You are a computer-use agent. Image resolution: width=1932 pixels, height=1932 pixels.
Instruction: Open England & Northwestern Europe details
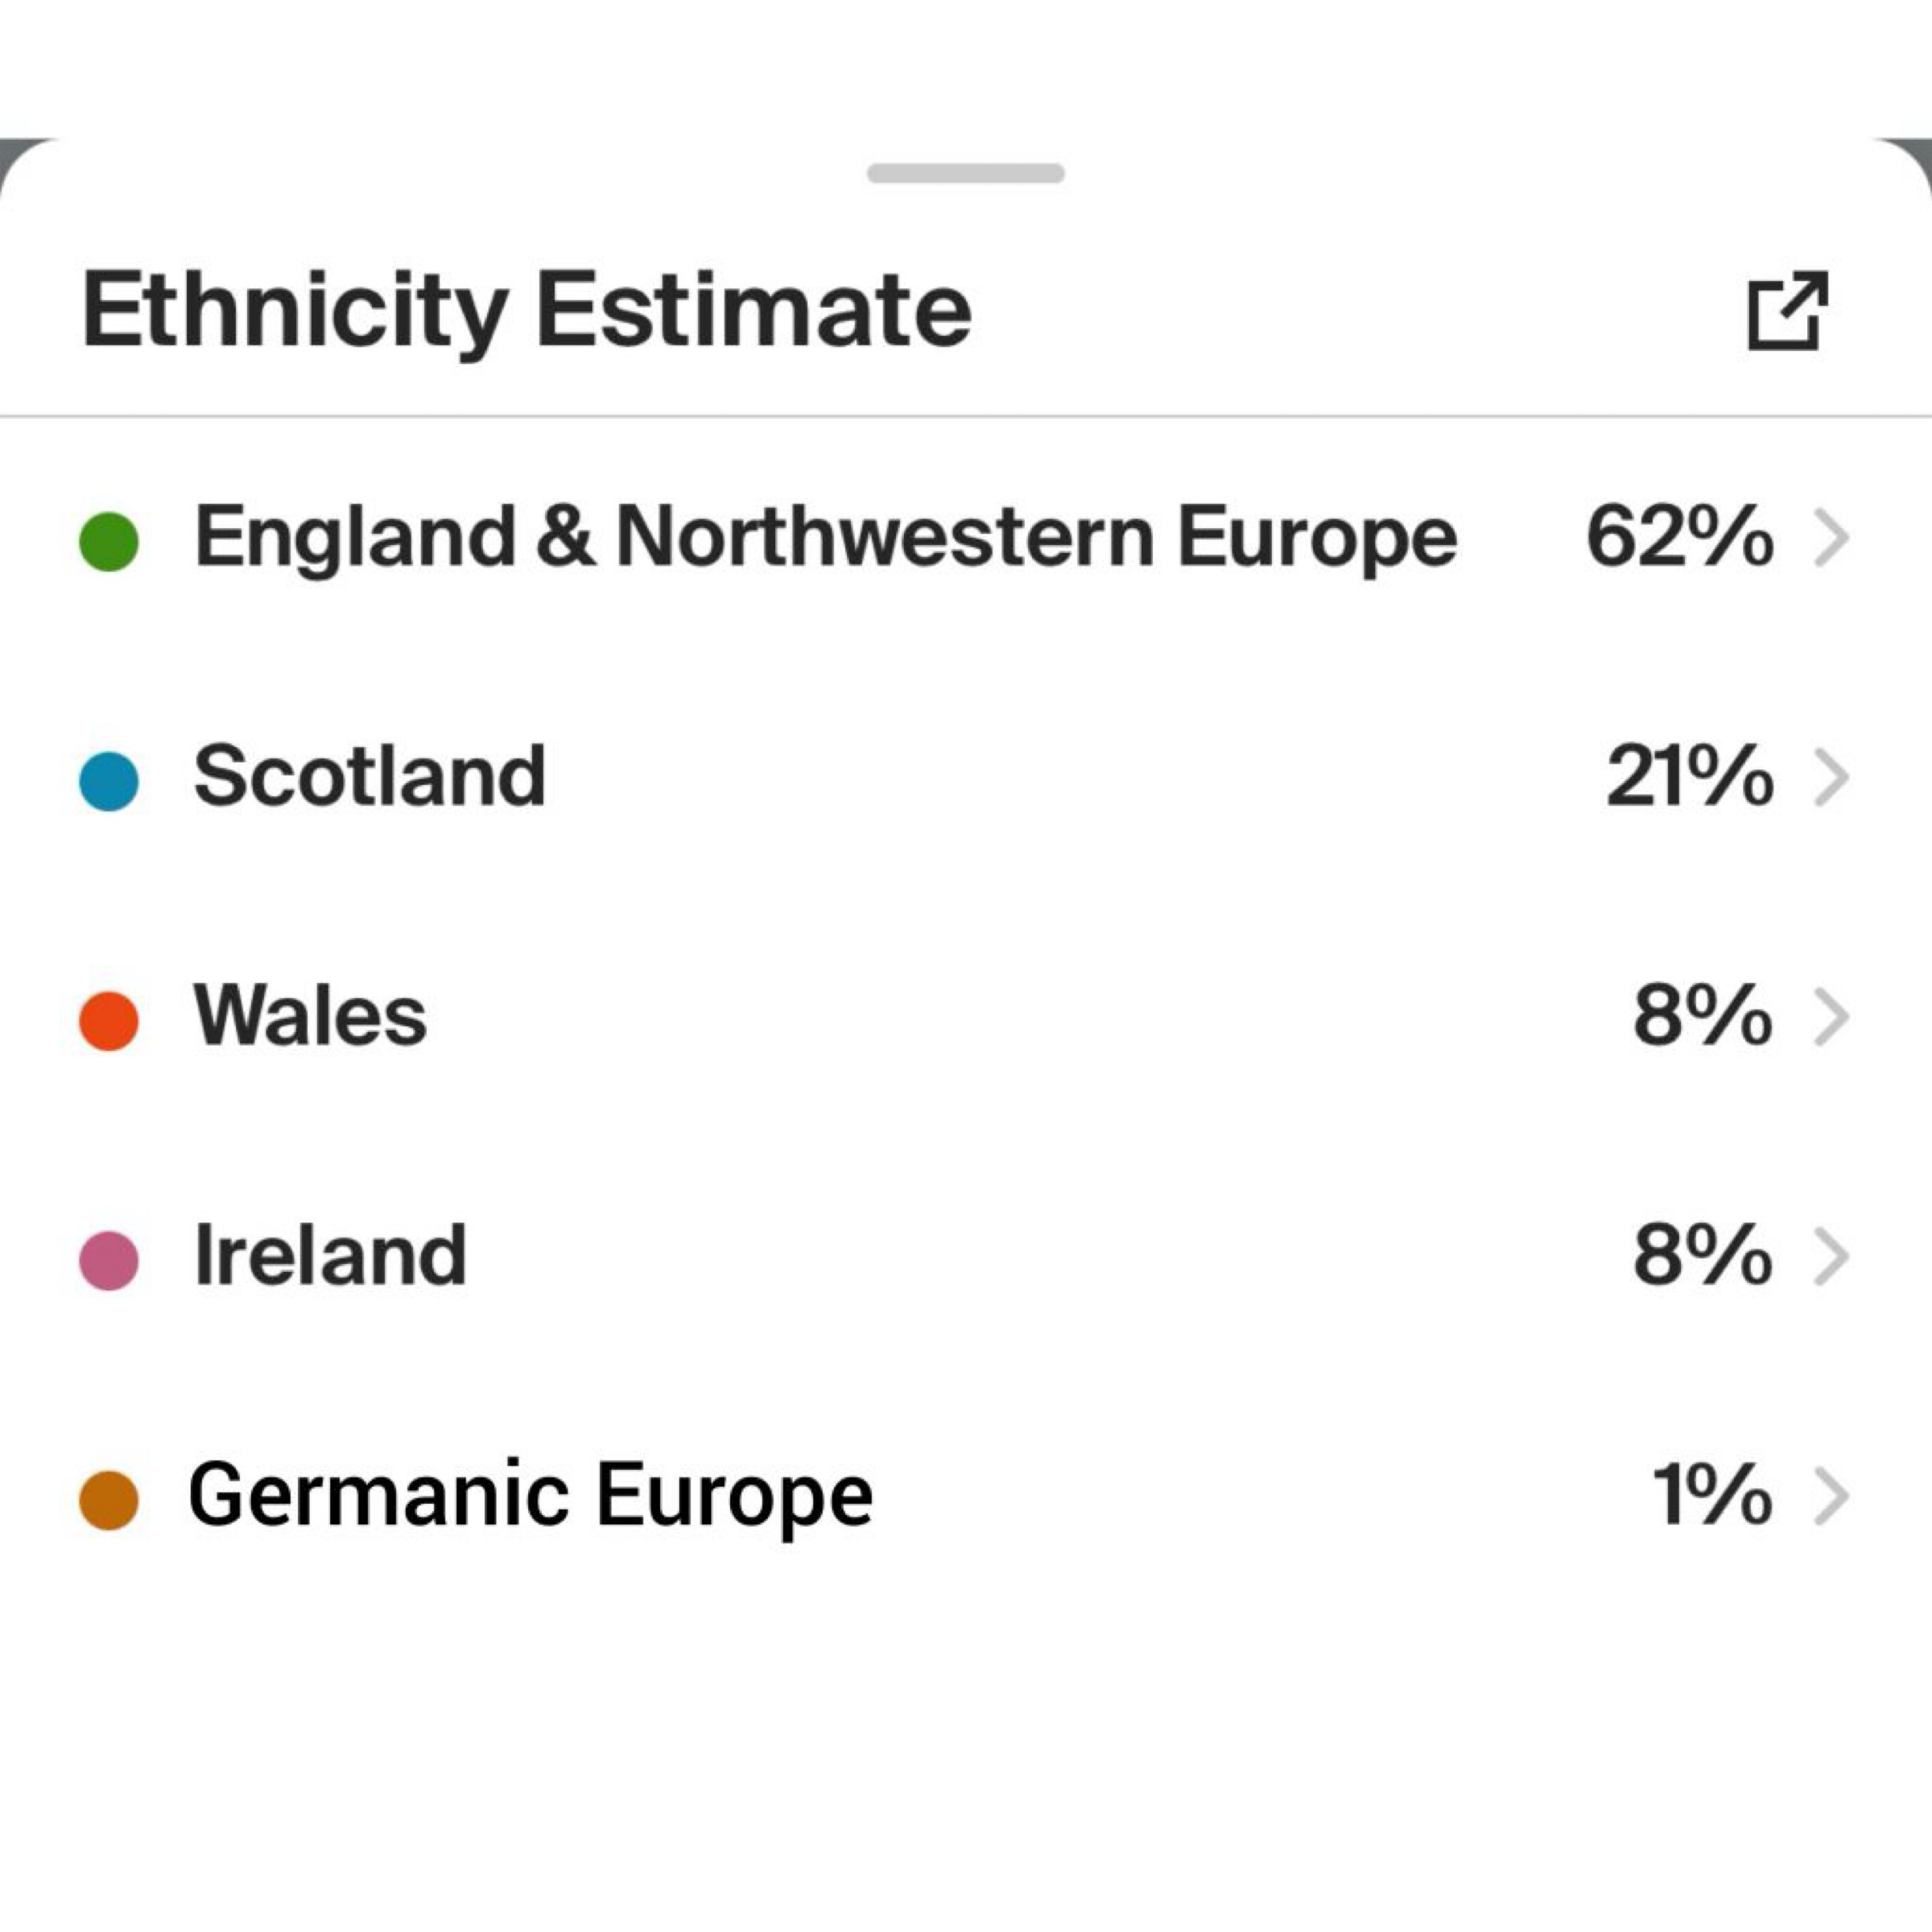tap(825, 538)
